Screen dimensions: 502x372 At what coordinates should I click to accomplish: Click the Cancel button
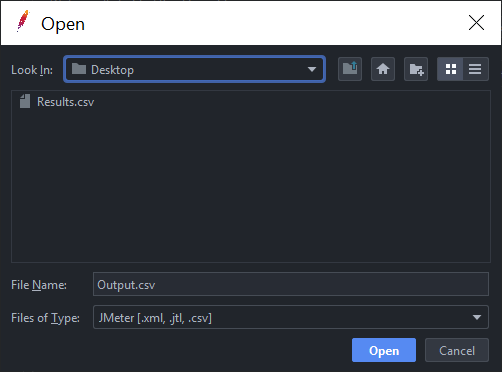457,350
